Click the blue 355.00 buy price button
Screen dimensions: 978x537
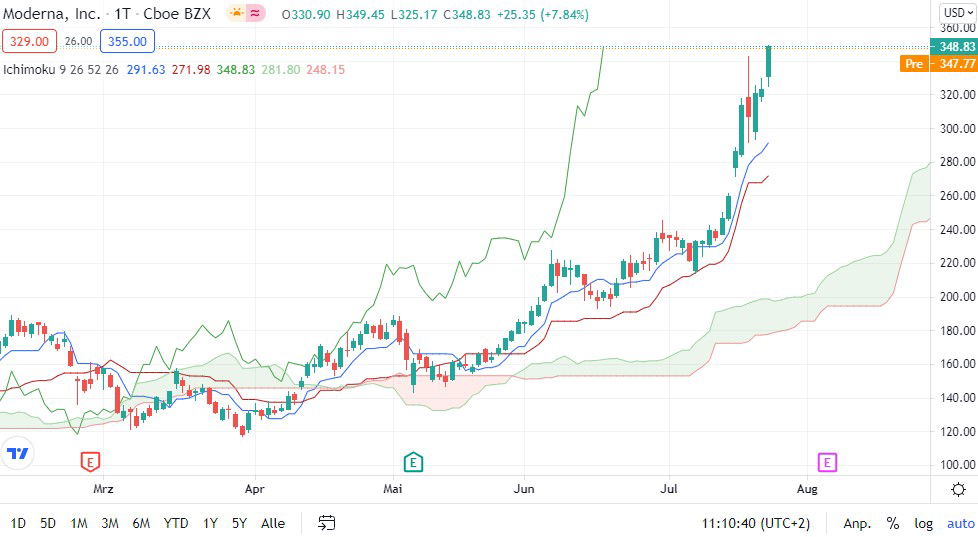coord(127,41)
